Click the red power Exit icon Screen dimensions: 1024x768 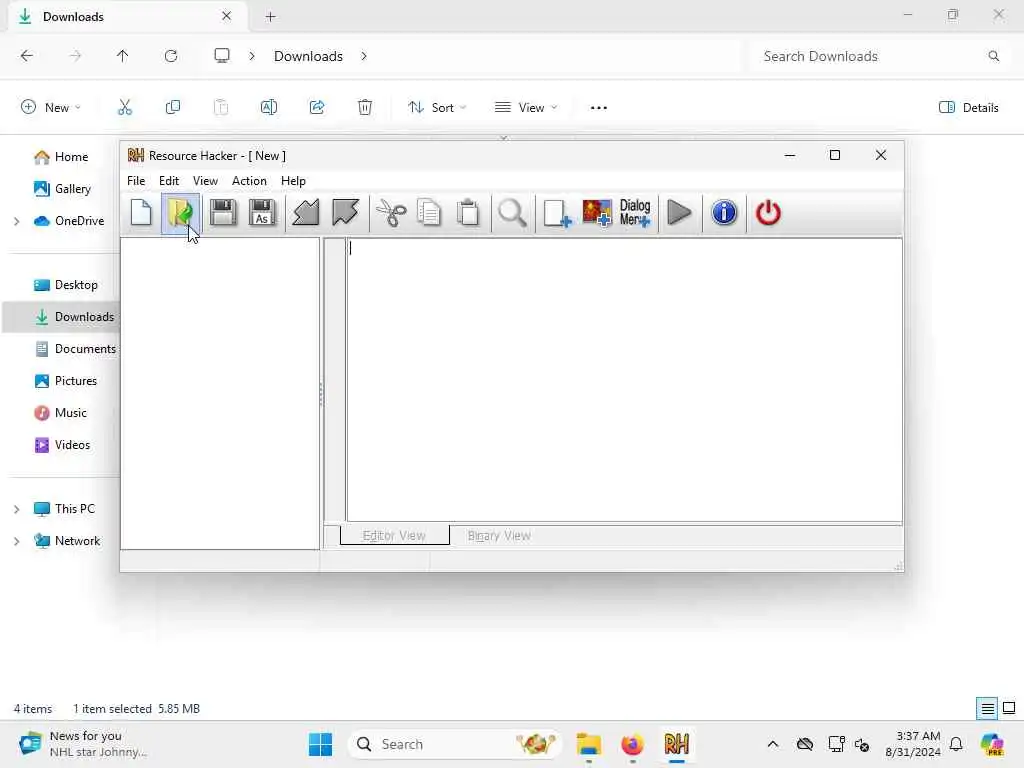(x=768, y=213)
